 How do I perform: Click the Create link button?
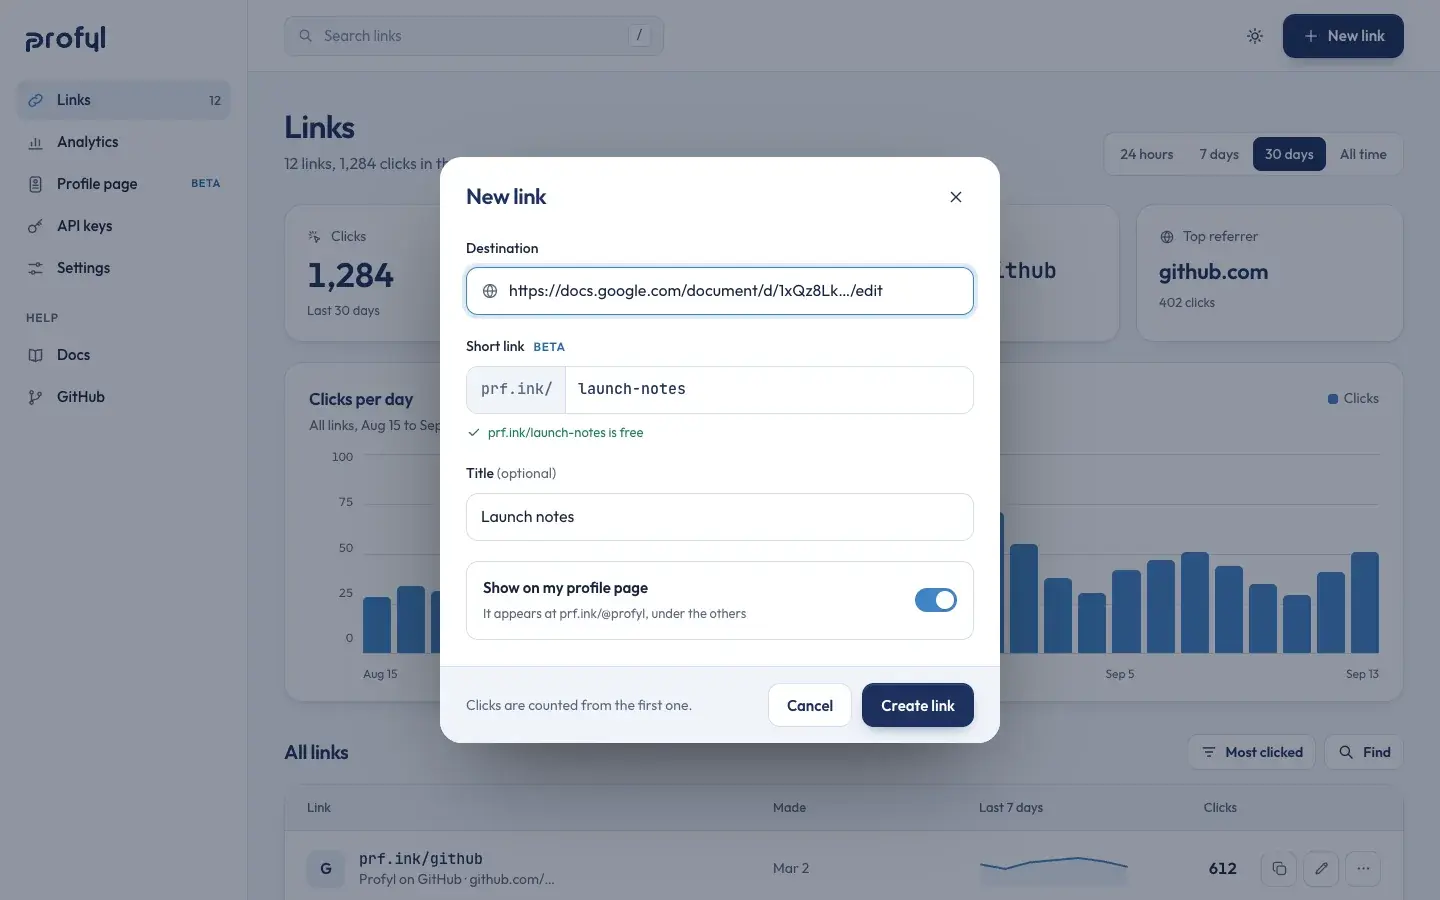pyautogui.click(x=918, y=705)
